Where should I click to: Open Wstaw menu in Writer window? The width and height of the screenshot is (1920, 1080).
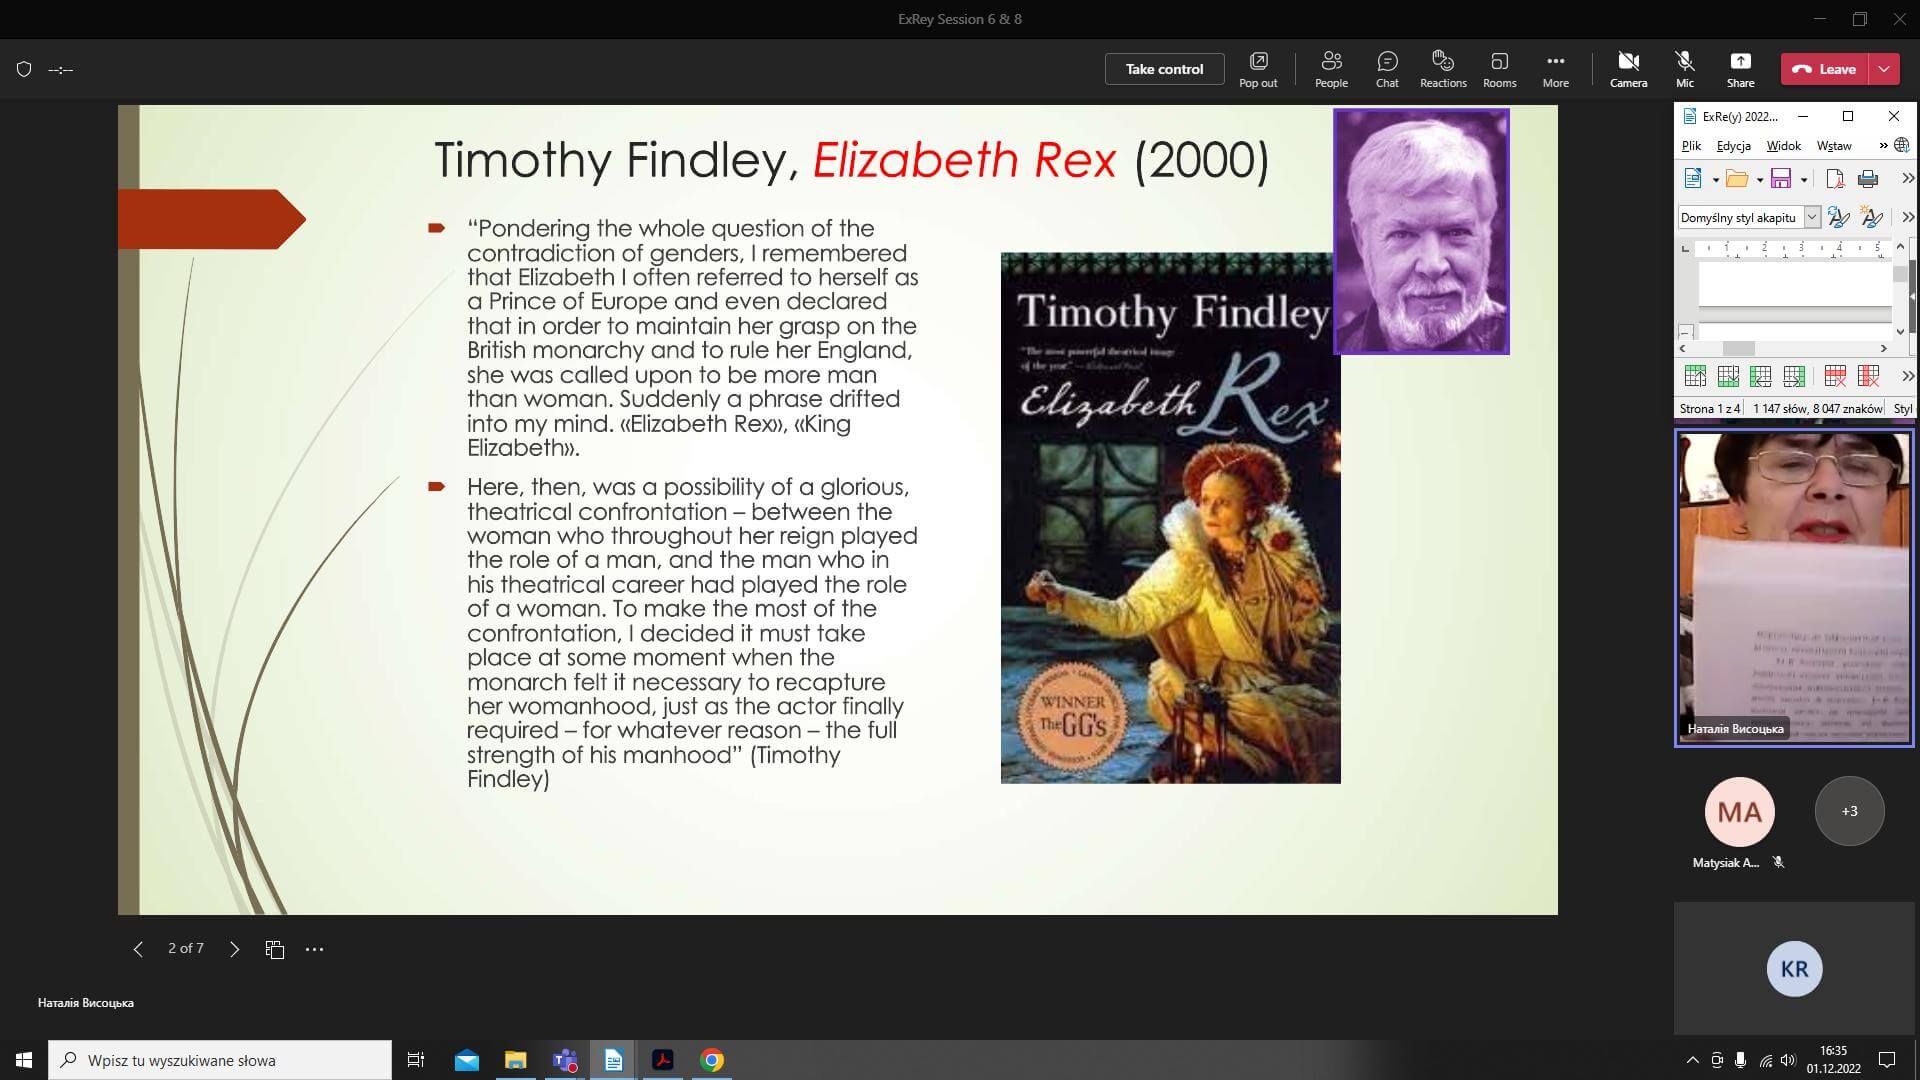1834,146
